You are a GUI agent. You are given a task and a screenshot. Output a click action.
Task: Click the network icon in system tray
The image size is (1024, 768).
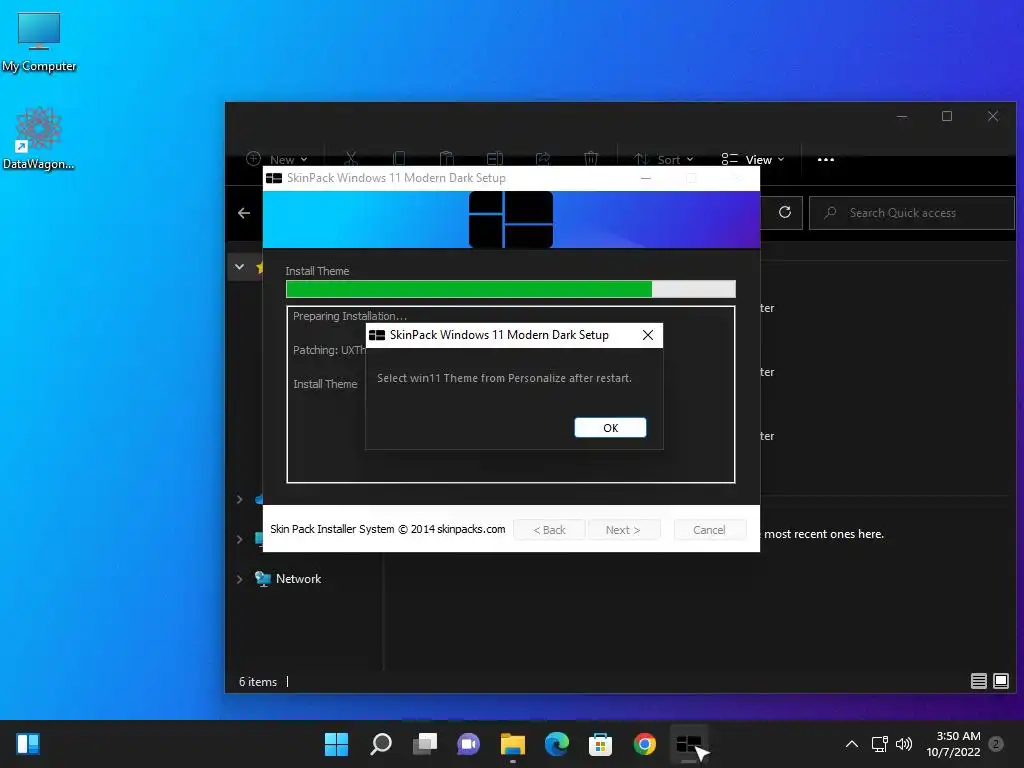click(x=879, y=744)
